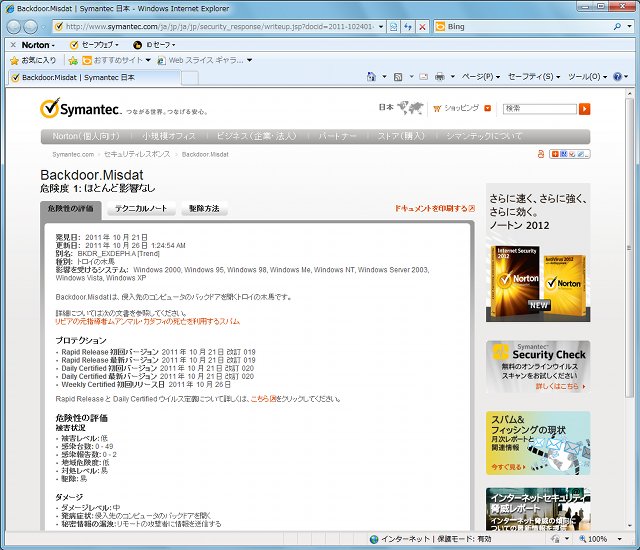Viewport: 640px width, 550px height.
Task: Click the Symantec Security Check banner
Action: [x=538, y=367]
